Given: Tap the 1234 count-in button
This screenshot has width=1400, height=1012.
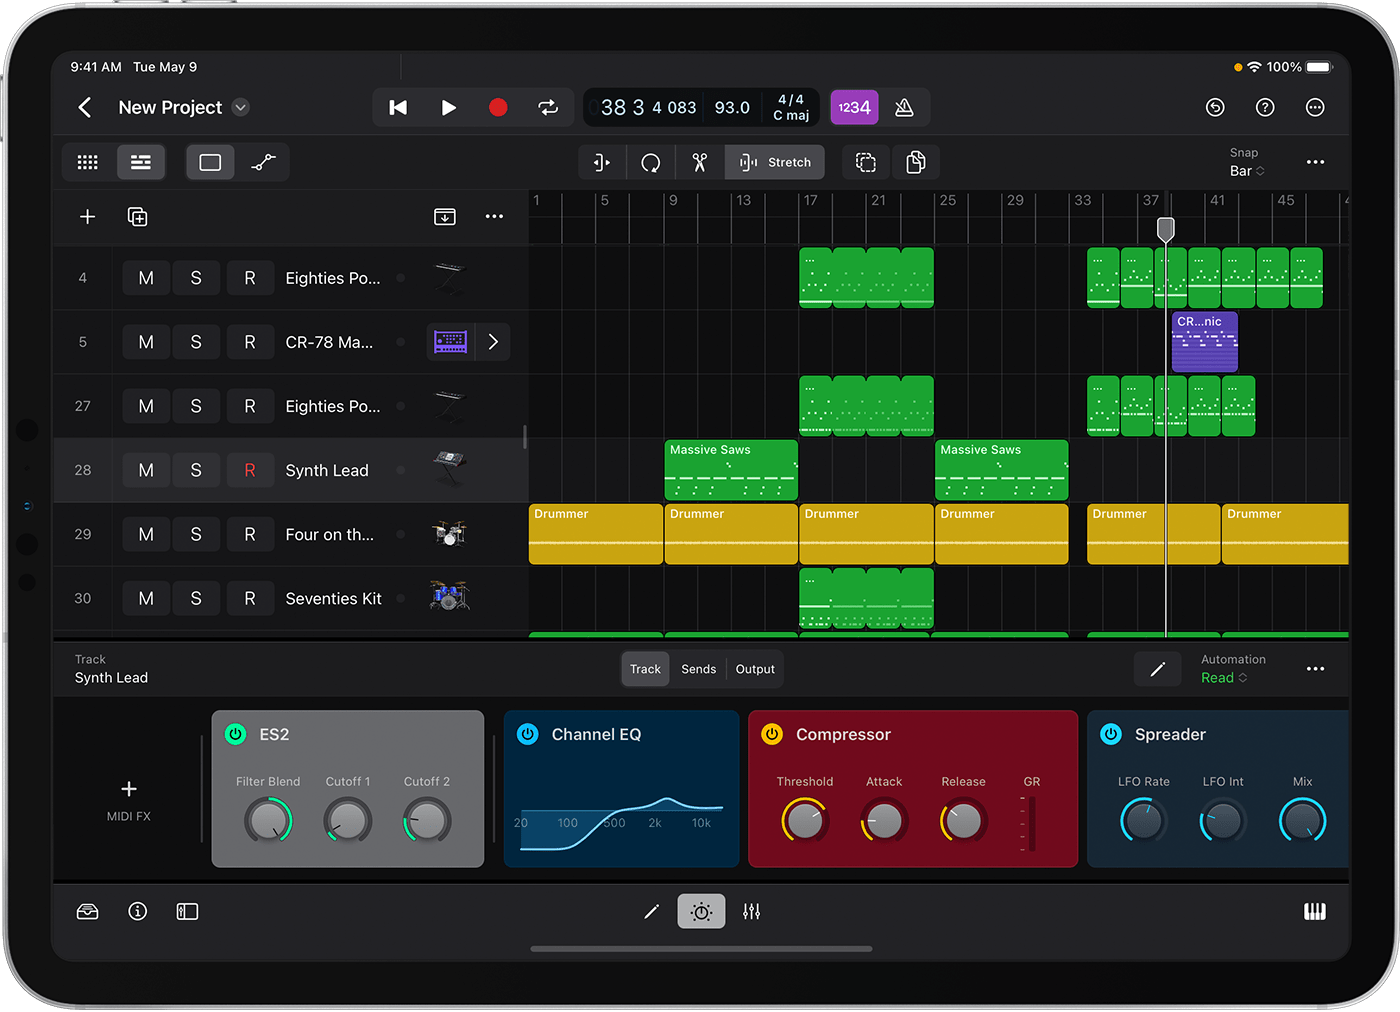Looking at the screenshot, I should click(854, 107).
